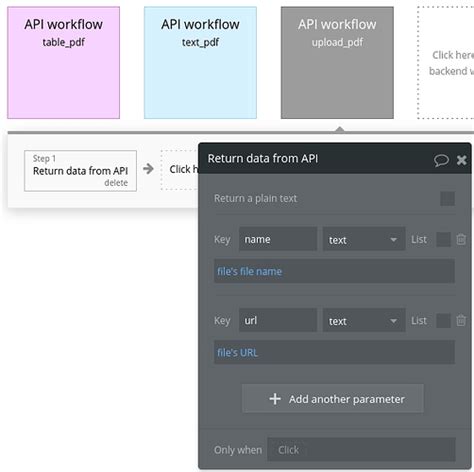Close the Return data from API panel

pos(462,160)
